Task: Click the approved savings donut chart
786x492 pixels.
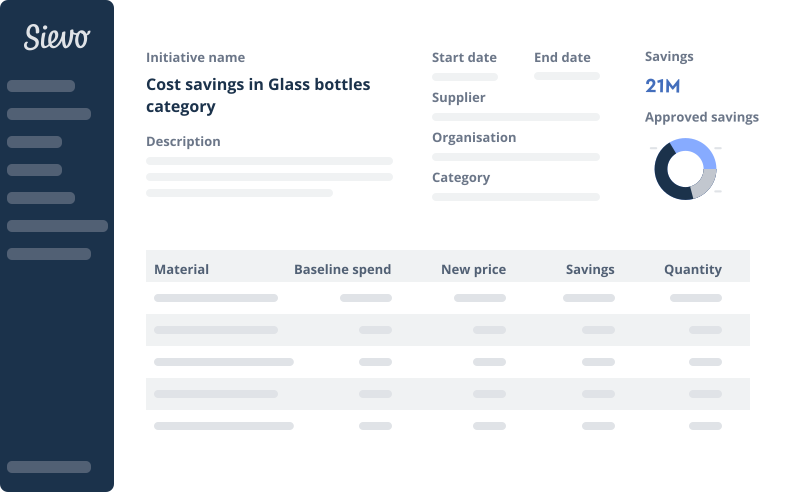Action: coord(685,169)
